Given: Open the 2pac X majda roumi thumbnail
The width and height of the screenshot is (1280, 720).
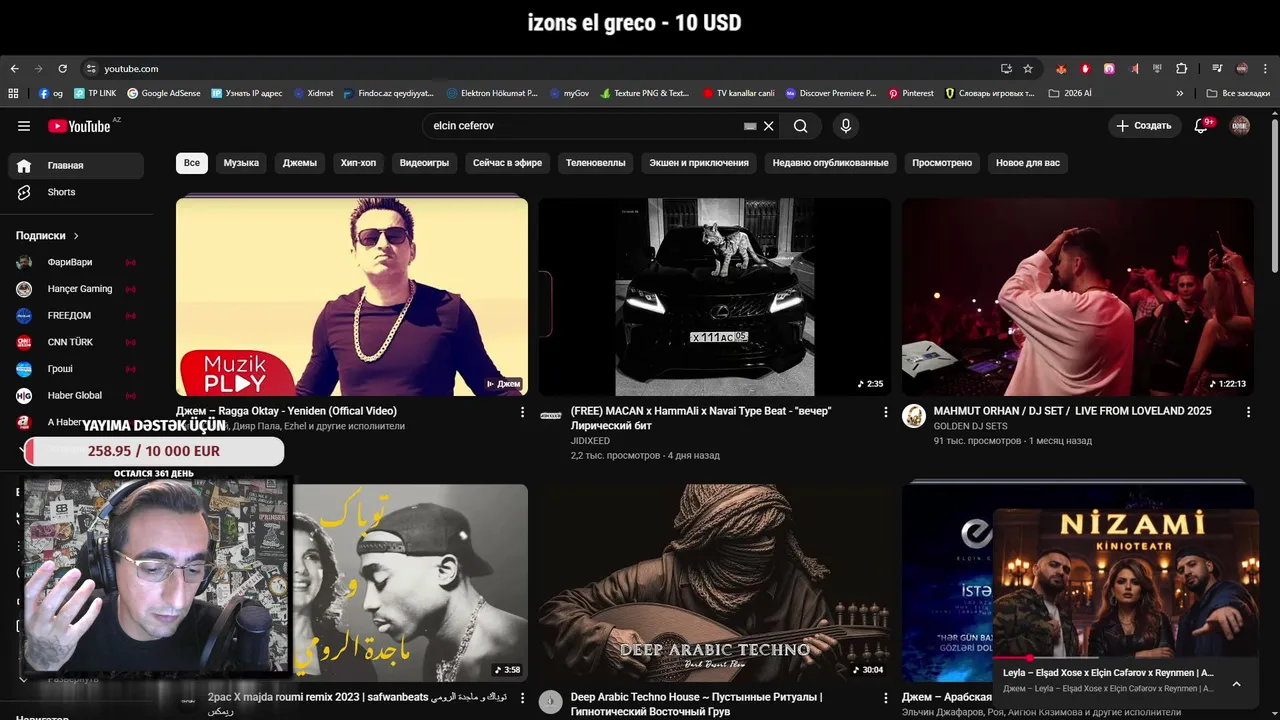Looking at the screenshot, I should pyautogui.click(x=410, y=583).
